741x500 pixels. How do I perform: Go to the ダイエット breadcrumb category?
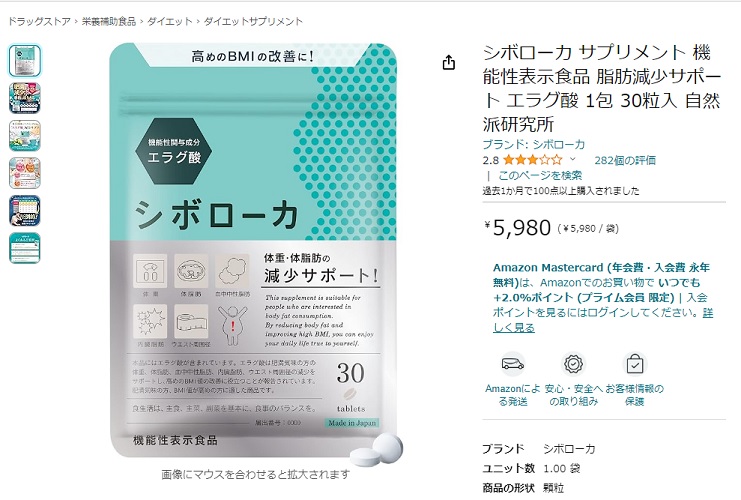(x=170, y=21)
